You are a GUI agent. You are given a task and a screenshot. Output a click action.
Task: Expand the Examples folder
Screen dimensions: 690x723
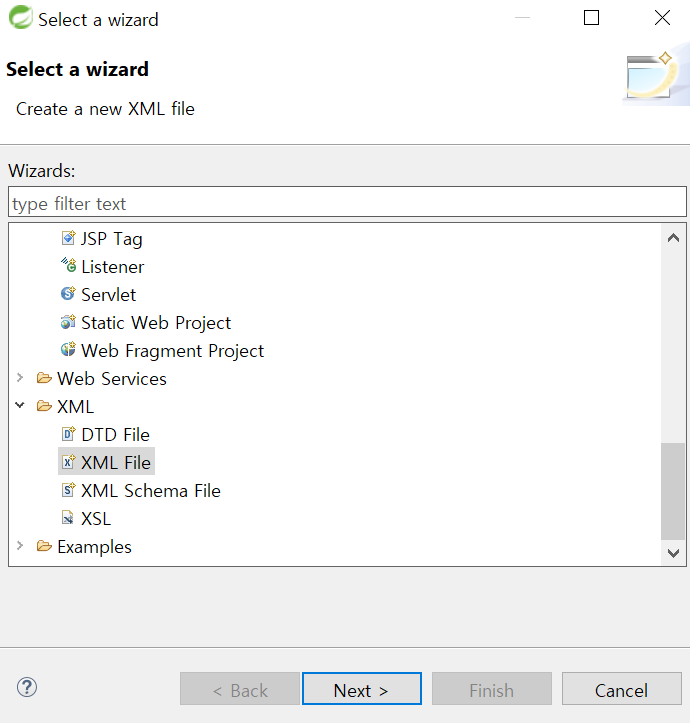pyautogui.click(x=20, y=545)
